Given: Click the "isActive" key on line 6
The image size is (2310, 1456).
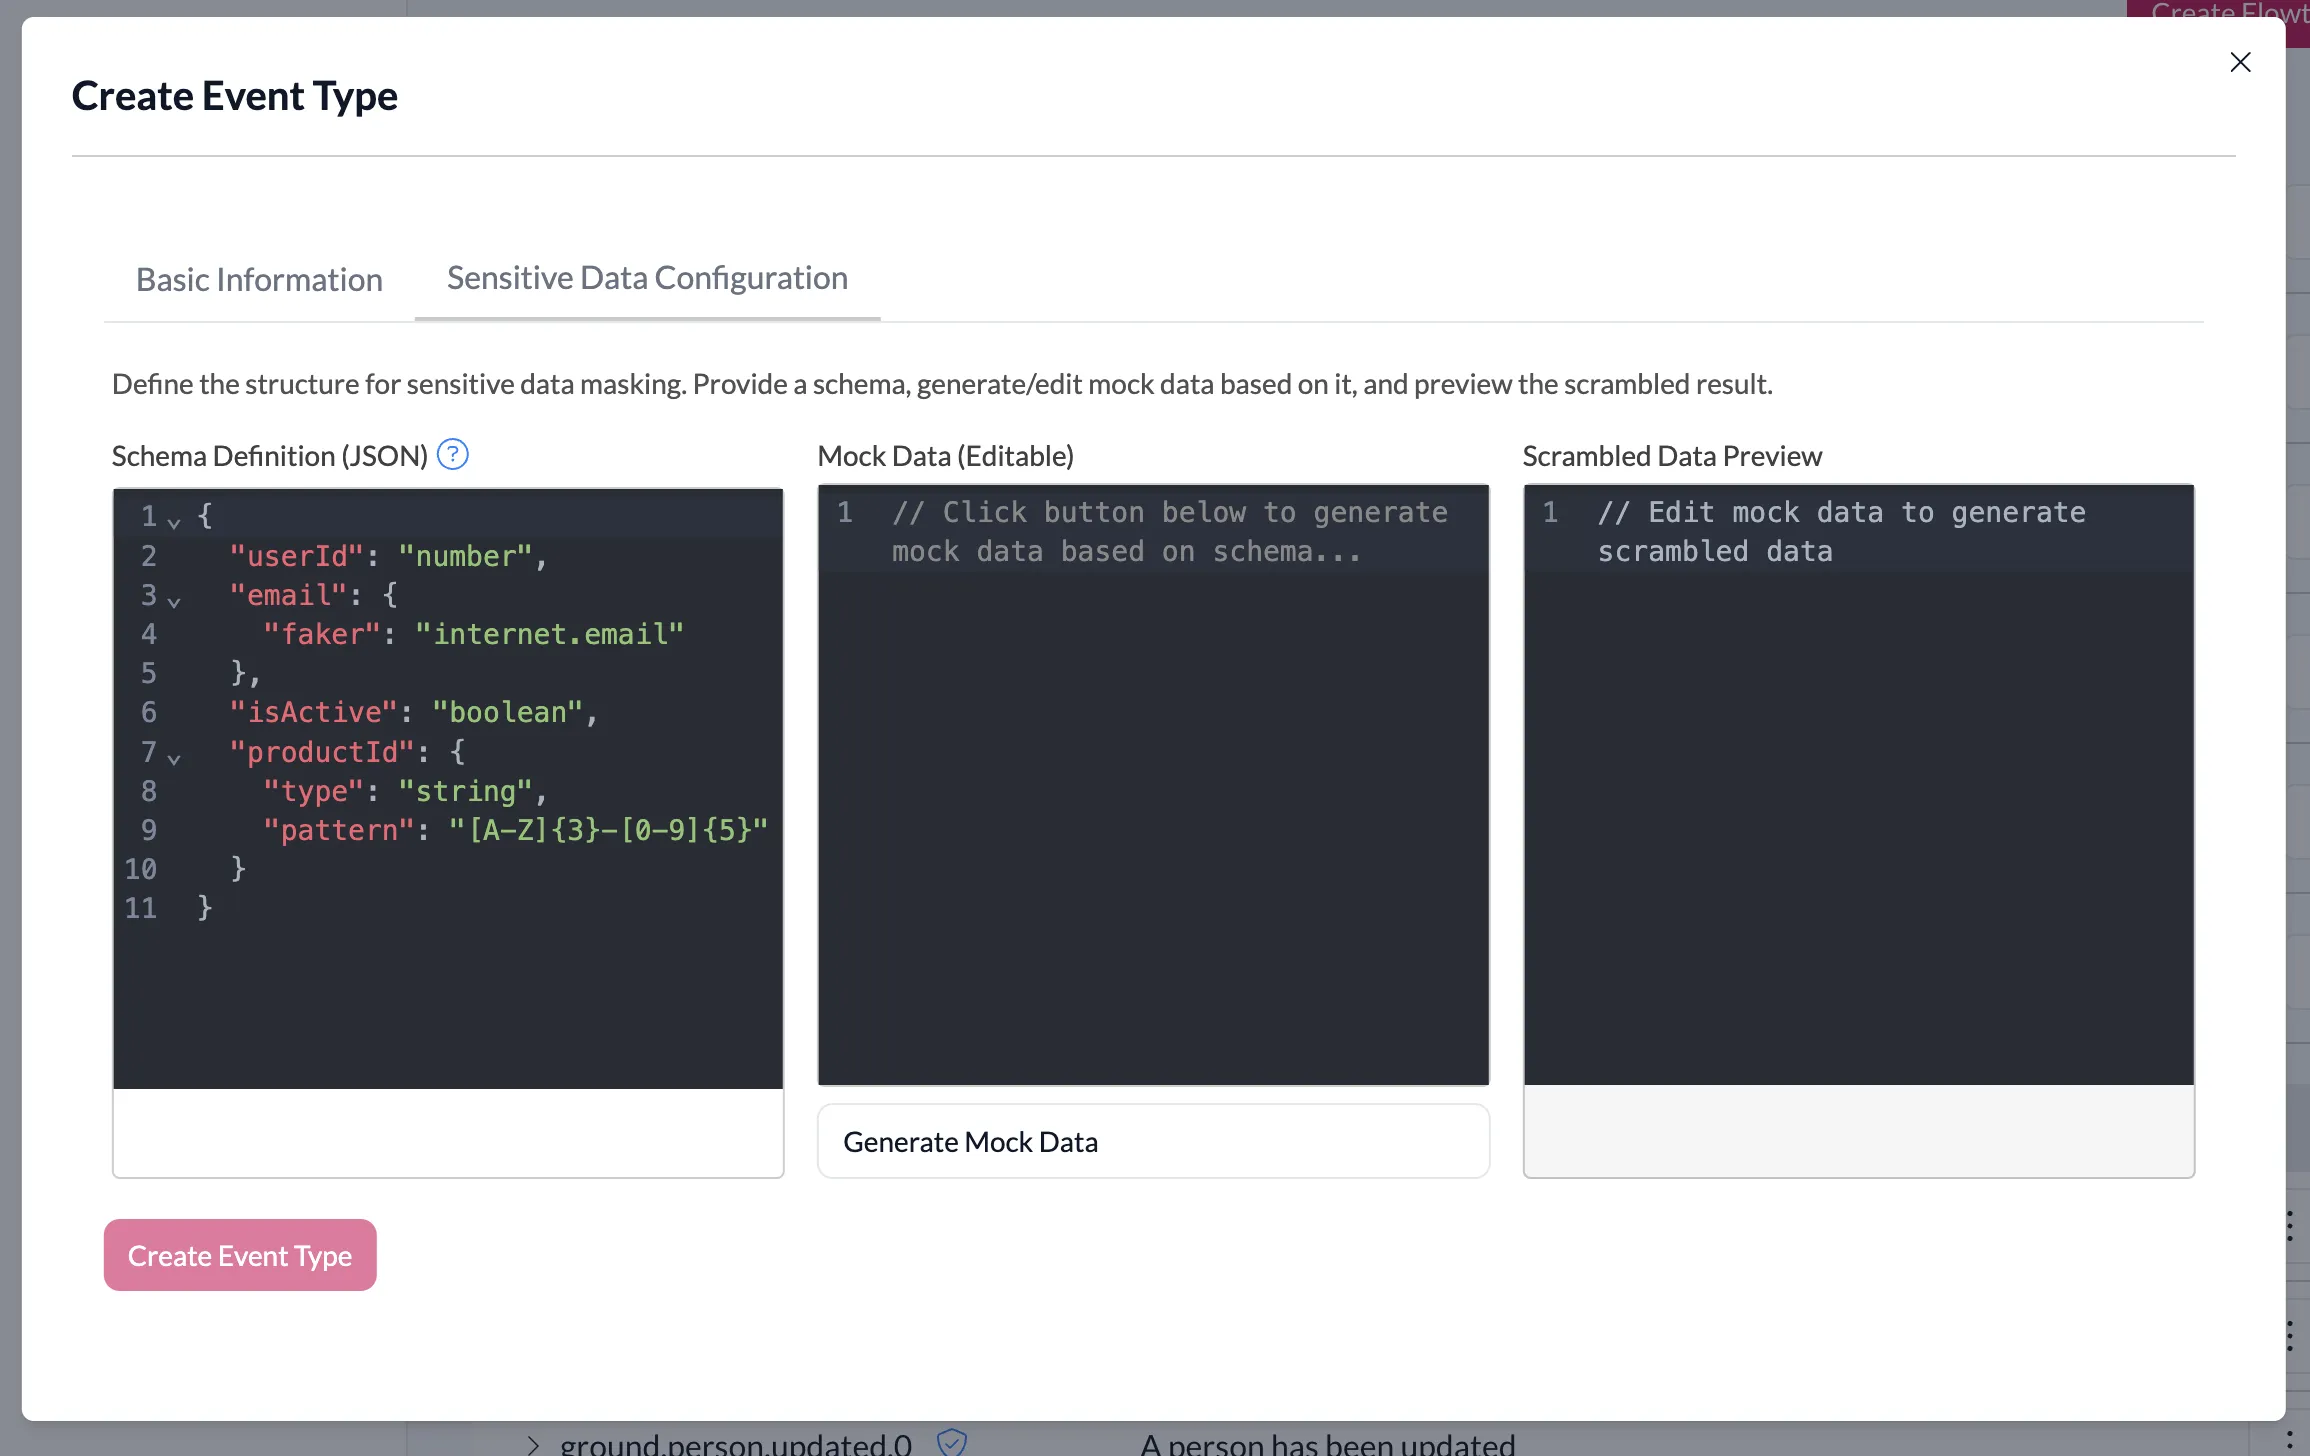Looking at the screenshot, I should click(x=313, y=712).
